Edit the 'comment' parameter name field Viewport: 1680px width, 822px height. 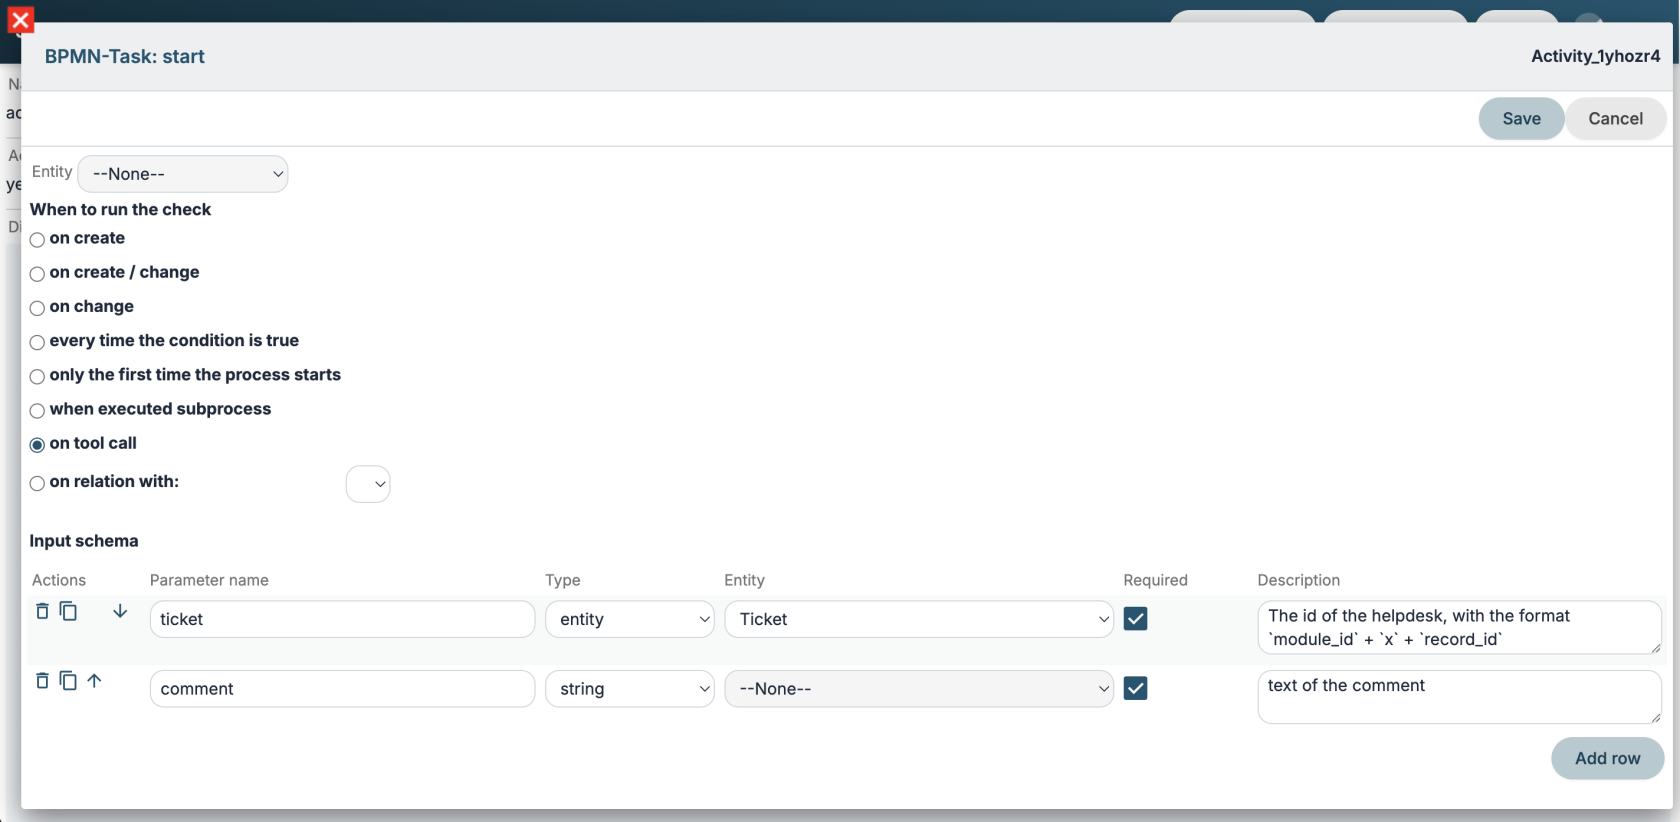click(342, 689)
